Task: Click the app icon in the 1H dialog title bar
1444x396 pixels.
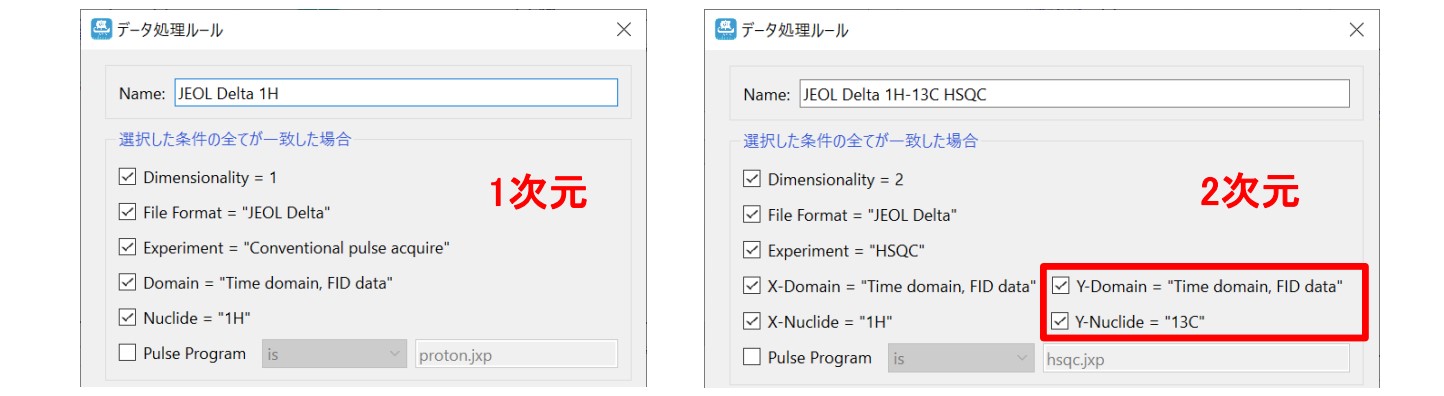Action: 100,29
